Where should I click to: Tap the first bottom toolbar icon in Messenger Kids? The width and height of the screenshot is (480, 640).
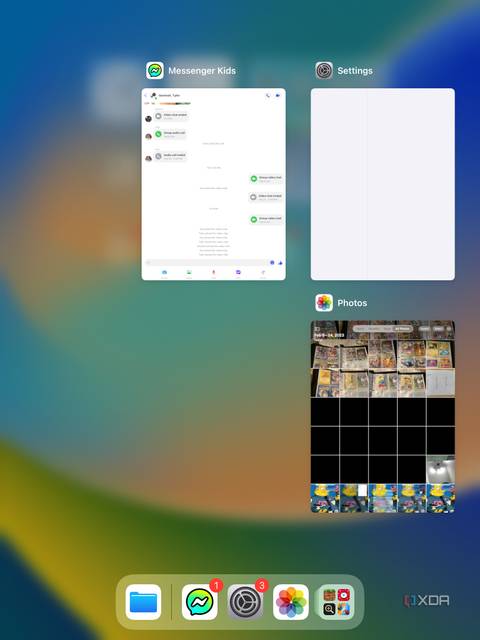coord(164,273)
